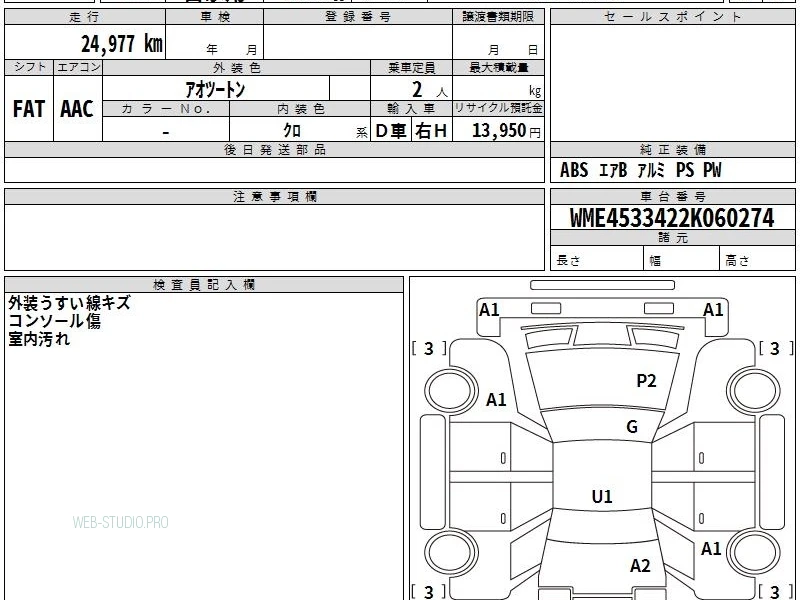Click the 輸入車 header

[411, 109]
